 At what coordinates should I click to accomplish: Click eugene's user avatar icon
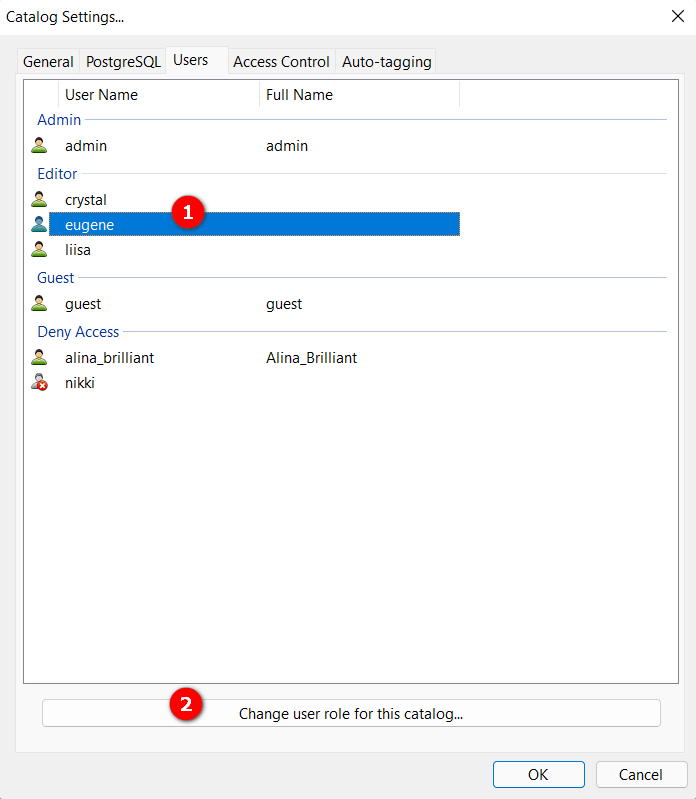point(39,225)
